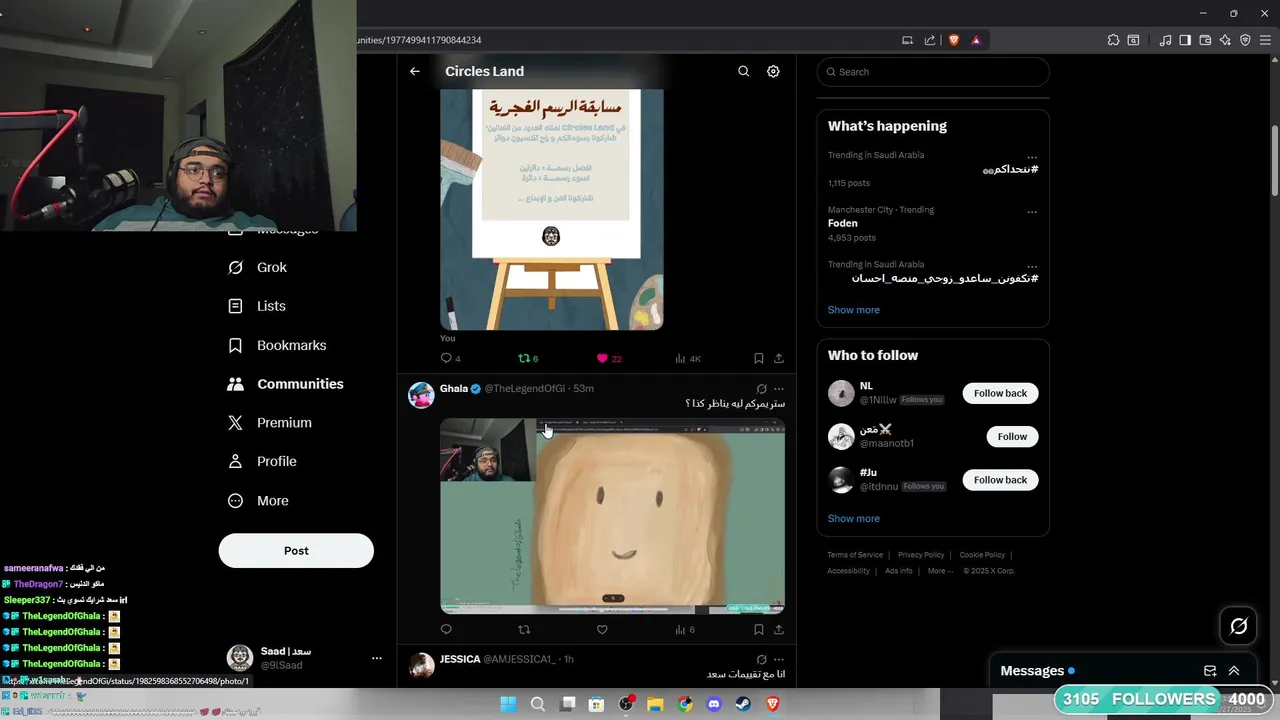Image resolution: width=1280 pixels, height=720 pixels.
Task: Open Ghala's Grok explain icon
Action: [x=761, y=388]
